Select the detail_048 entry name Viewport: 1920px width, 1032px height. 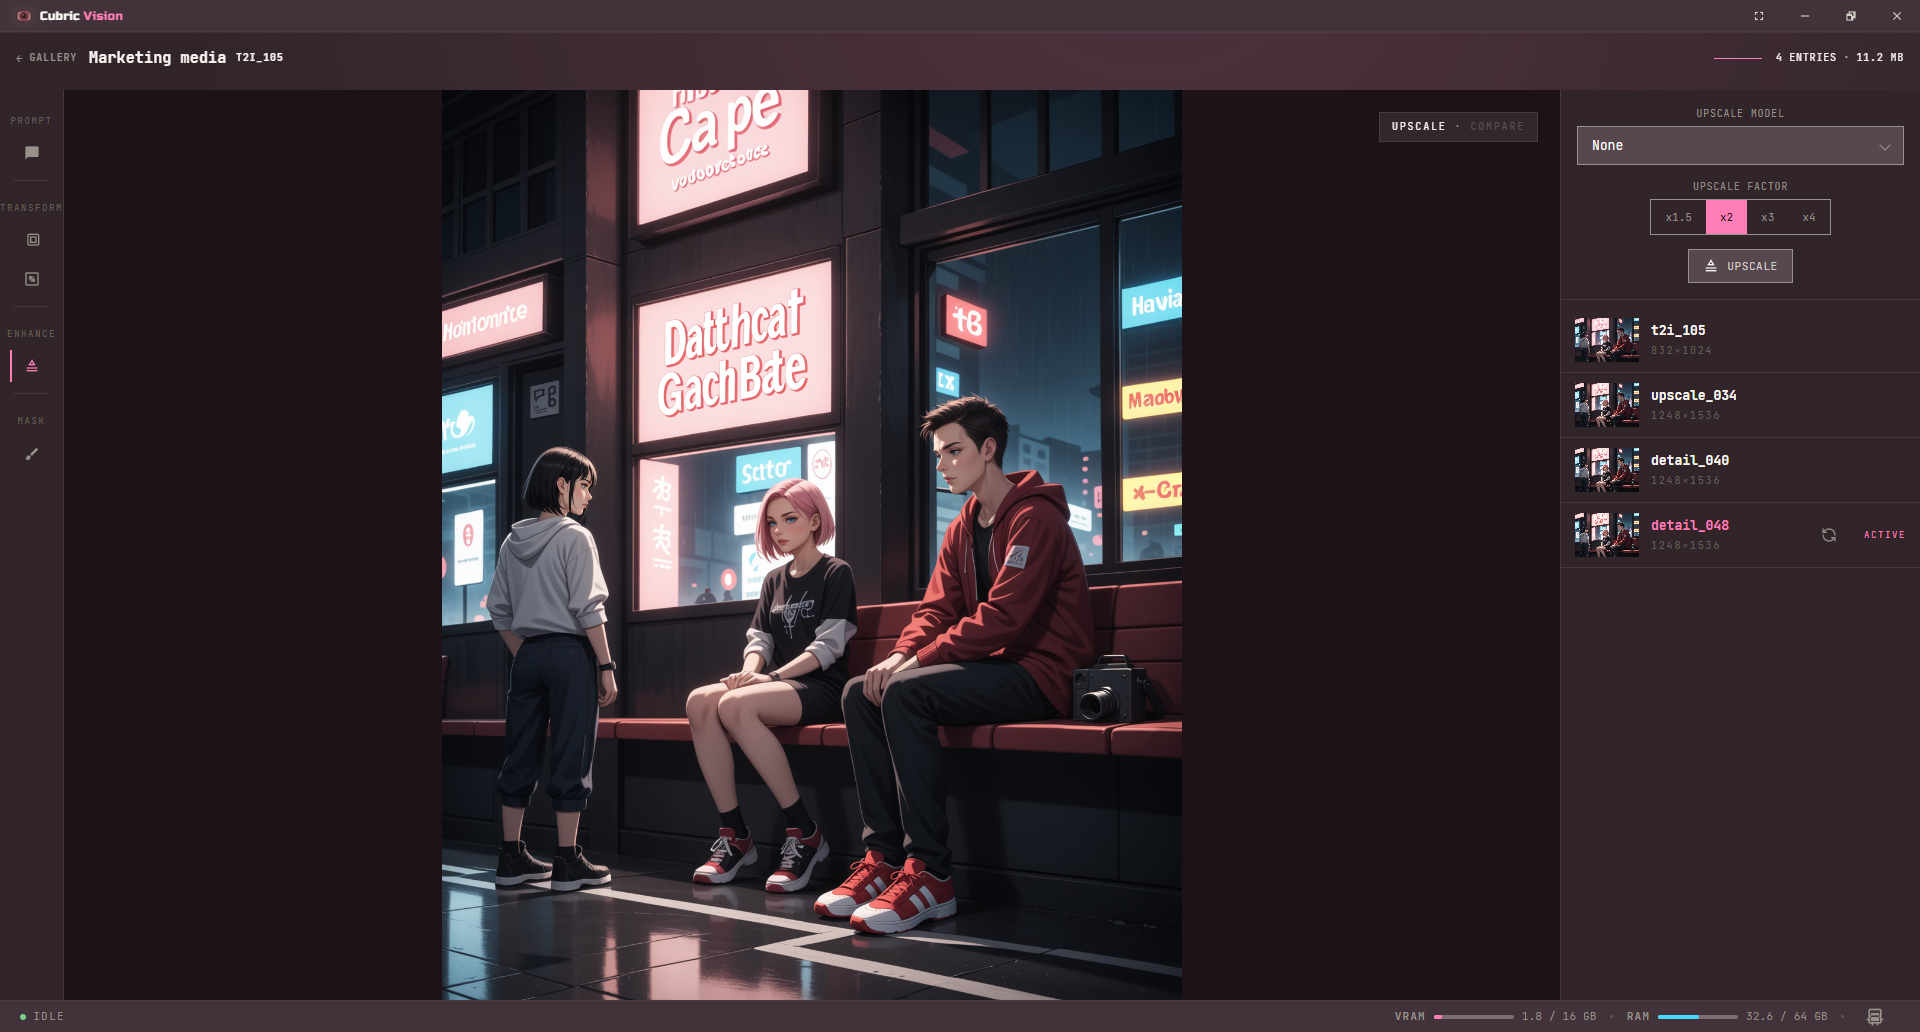click(x=1690, y=525)
